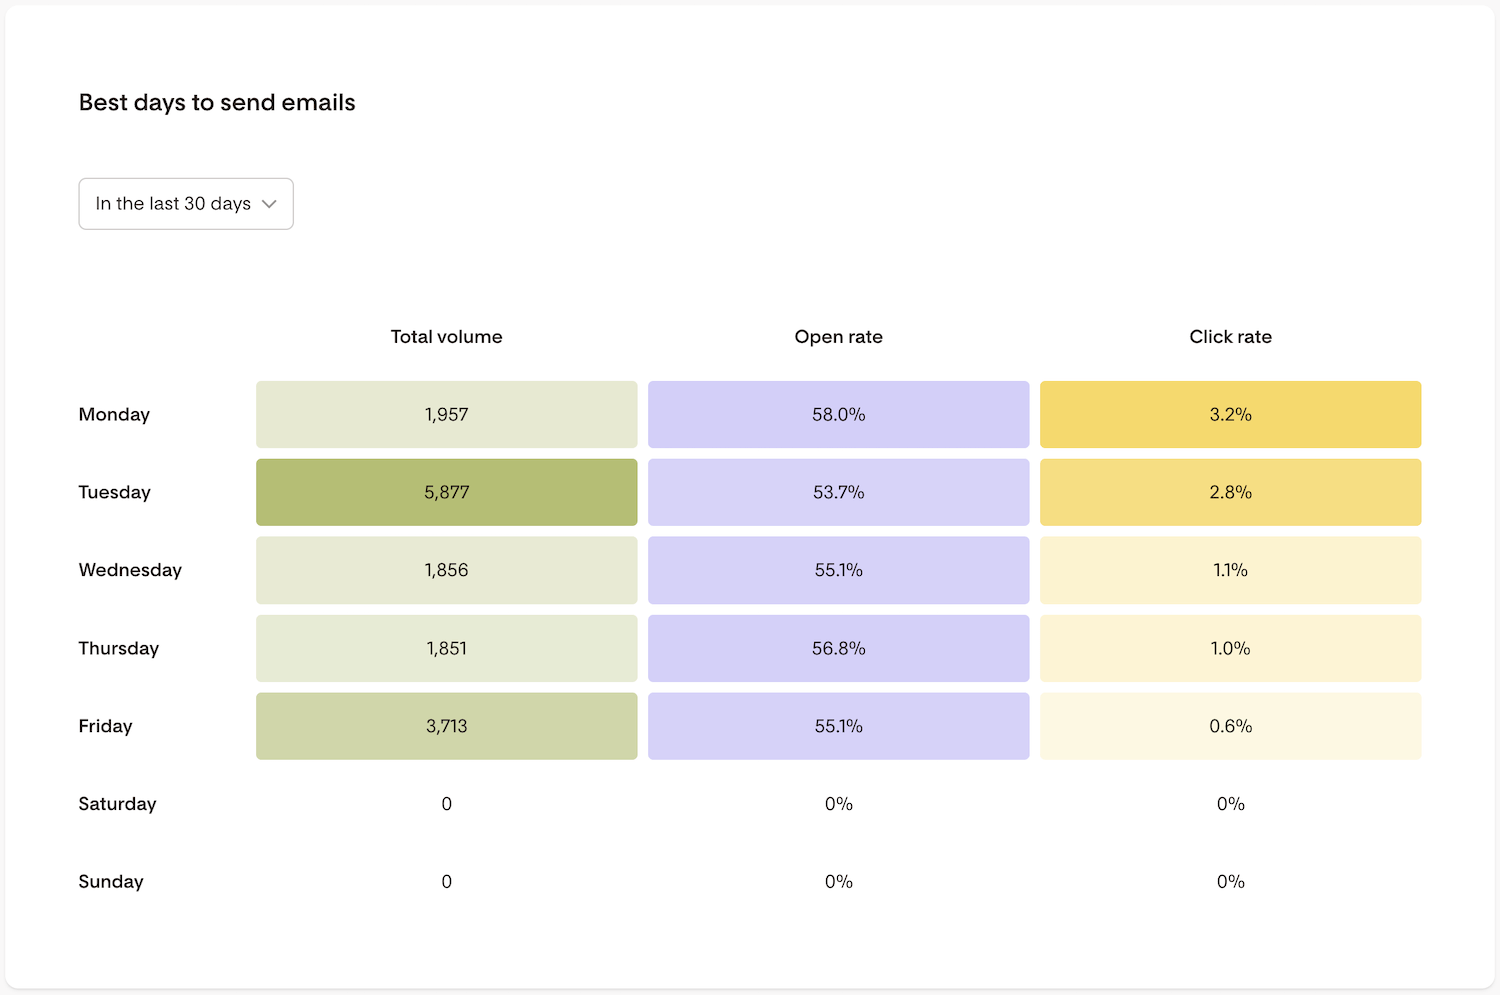The image size is (1500, 995).
Task: Click Tuesday's 53.7% open rate cell
Action: (x=838, y=492)
